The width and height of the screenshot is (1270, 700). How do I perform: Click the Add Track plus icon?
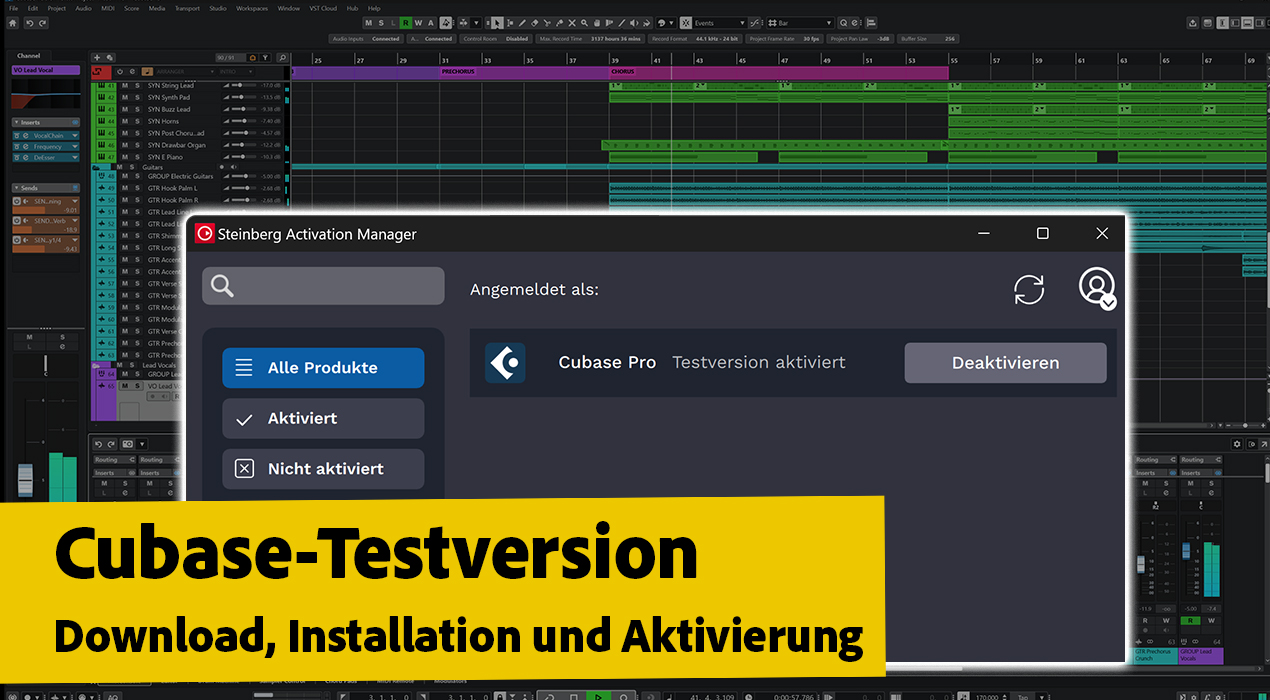point(97,57)
